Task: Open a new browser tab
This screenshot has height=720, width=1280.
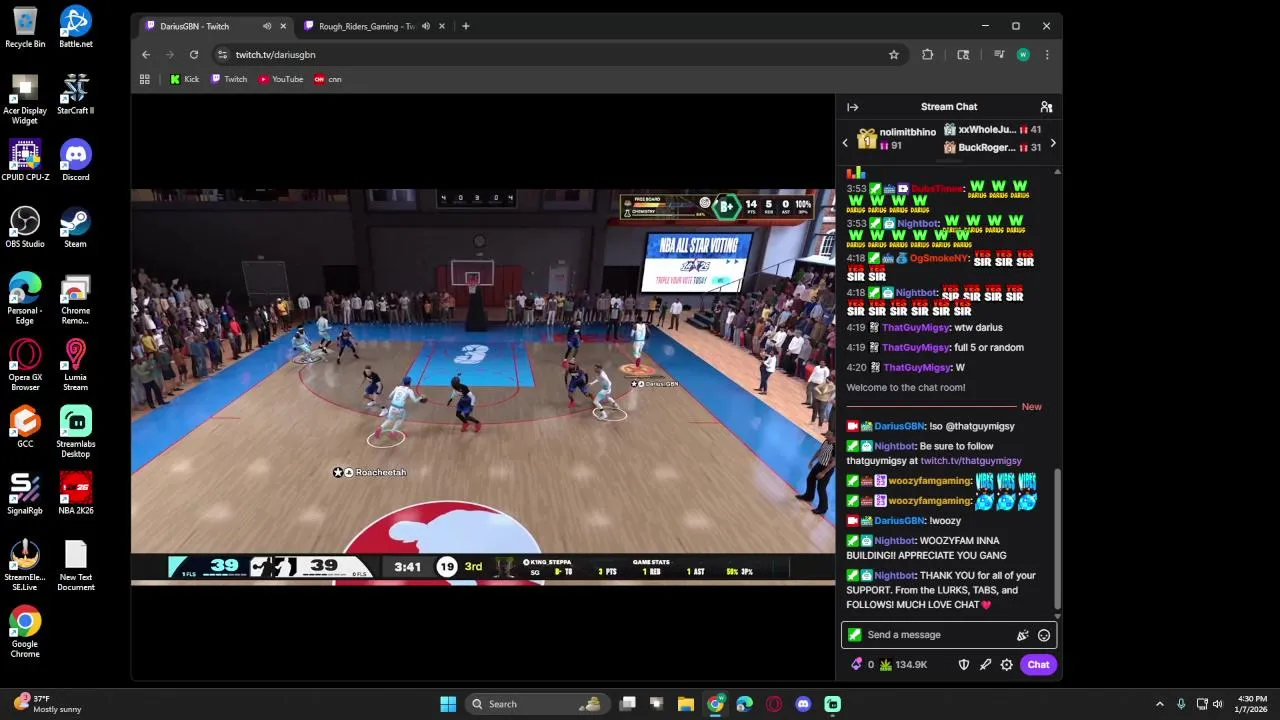Action: [465, 26]
